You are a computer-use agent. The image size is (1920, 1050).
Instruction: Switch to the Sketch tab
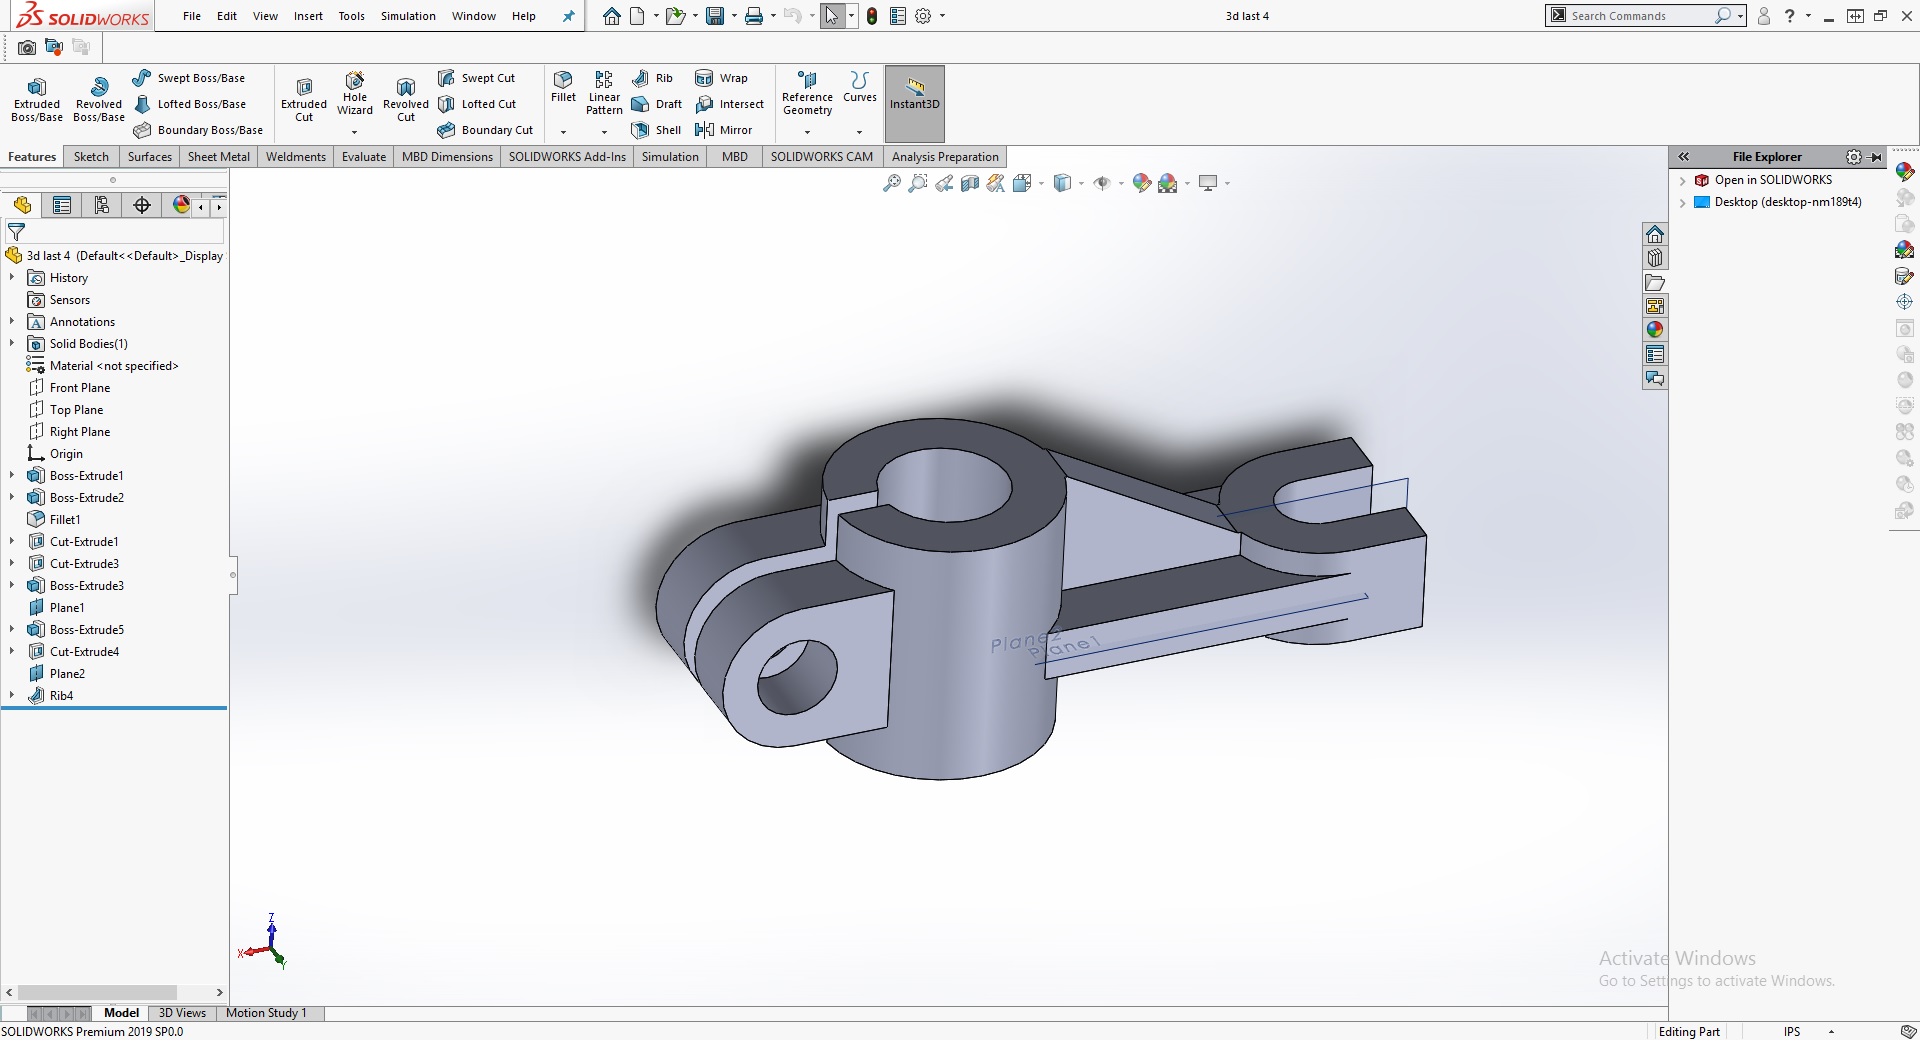pos(91,157)
